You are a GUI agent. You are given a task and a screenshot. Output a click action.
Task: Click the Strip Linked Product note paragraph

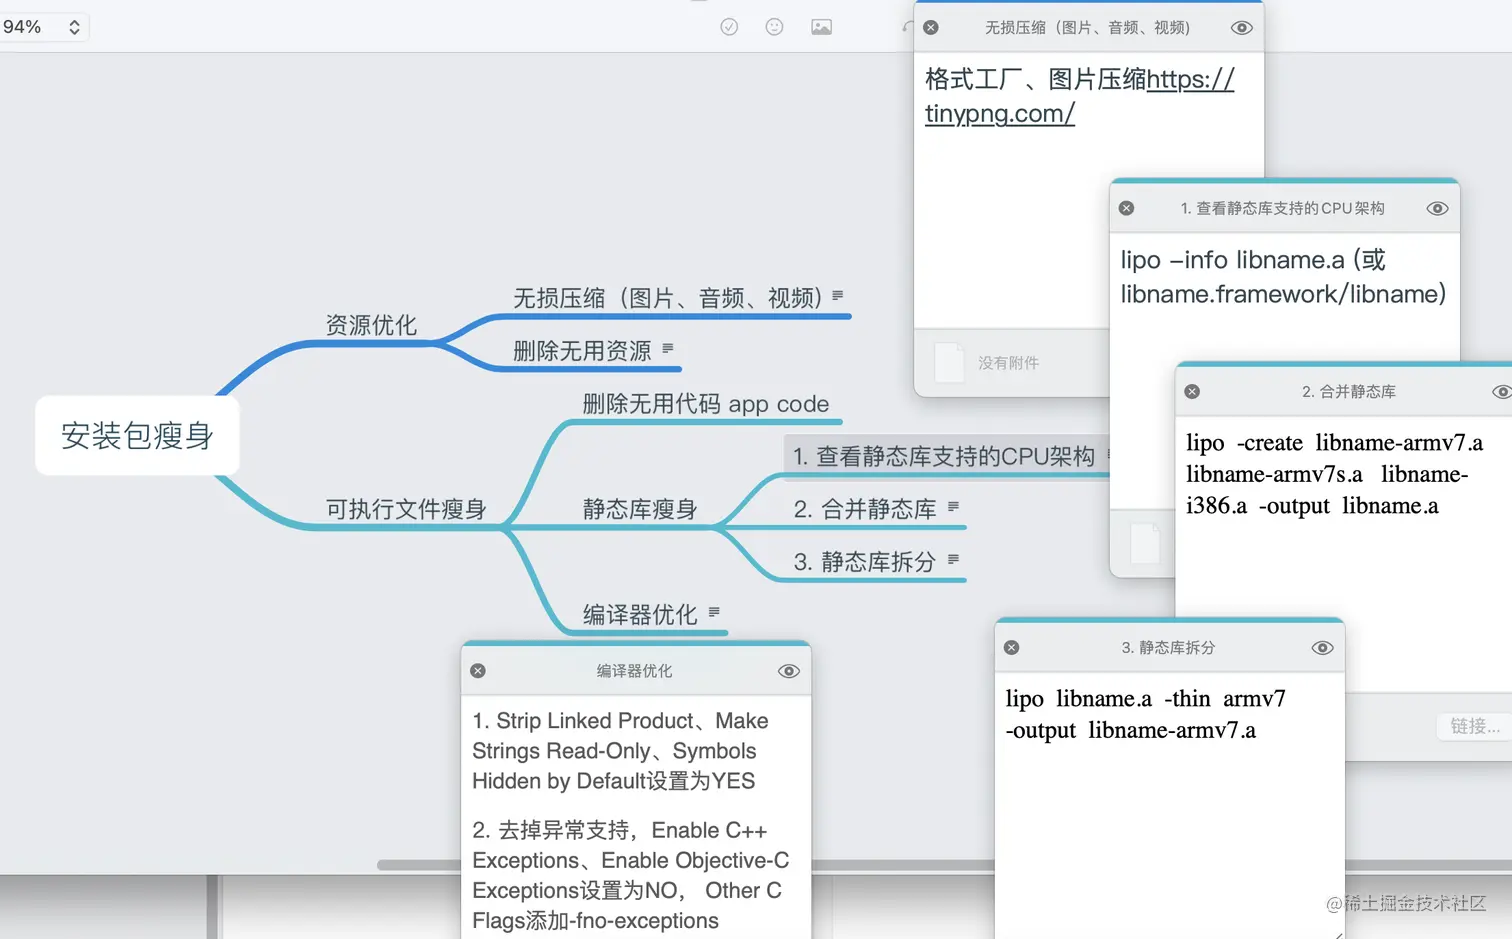coord(620,751)
